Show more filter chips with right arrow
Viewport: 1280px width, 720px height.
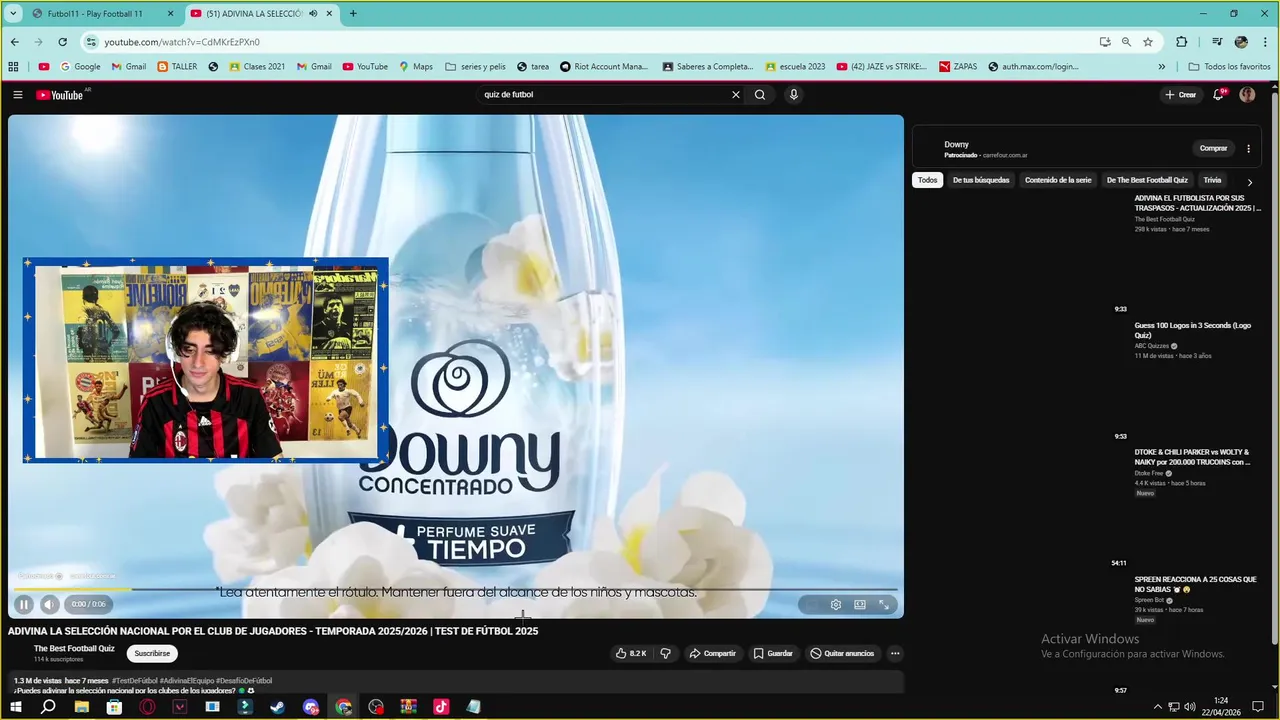1249,182
